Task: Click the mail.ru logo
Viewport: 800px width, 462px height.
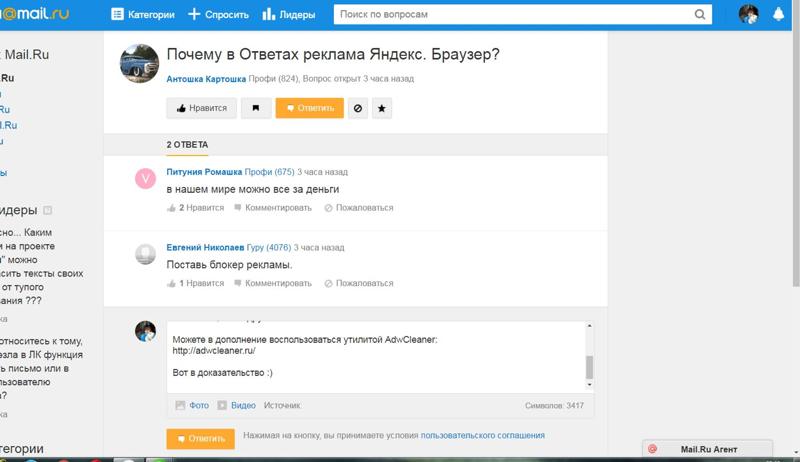Action: coord(35,14)
